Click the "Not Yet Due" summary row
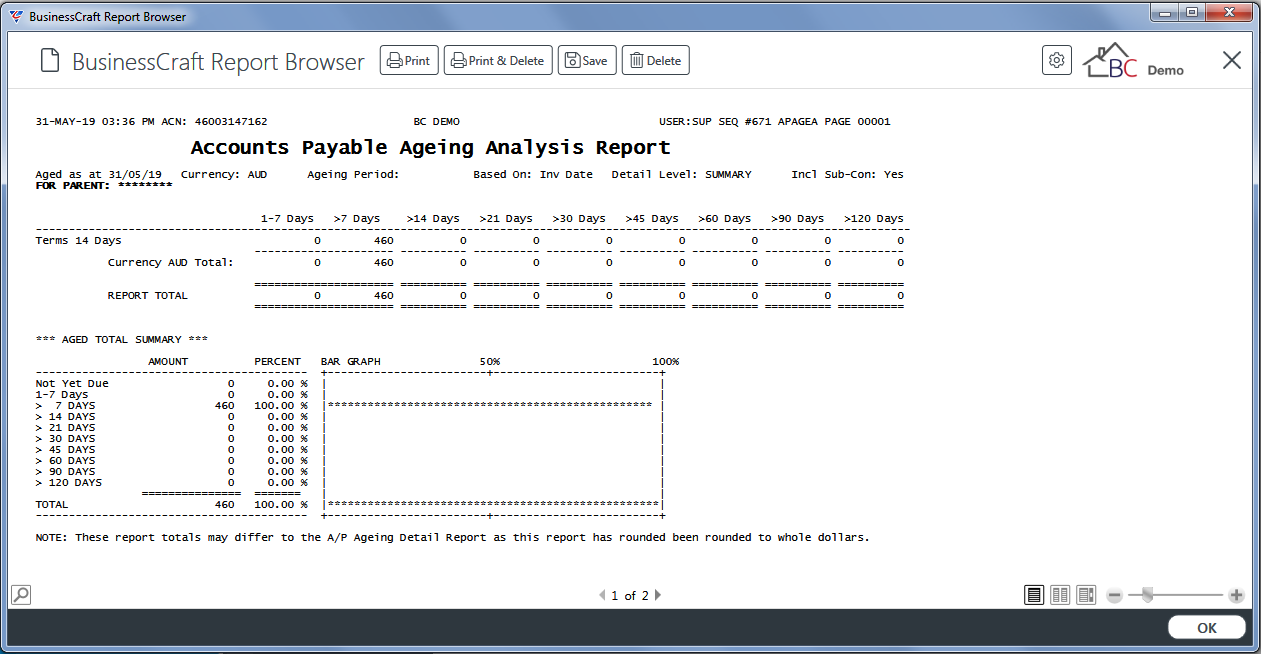This screenshot has width=1261, height=654. (72, 384)
